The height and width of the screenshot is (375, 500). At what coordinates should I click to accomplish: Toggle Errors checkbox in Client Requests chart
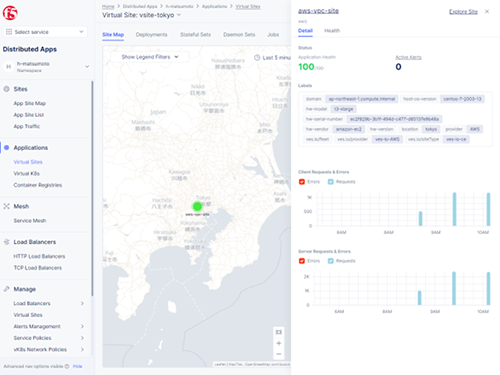tap(302, 182)
